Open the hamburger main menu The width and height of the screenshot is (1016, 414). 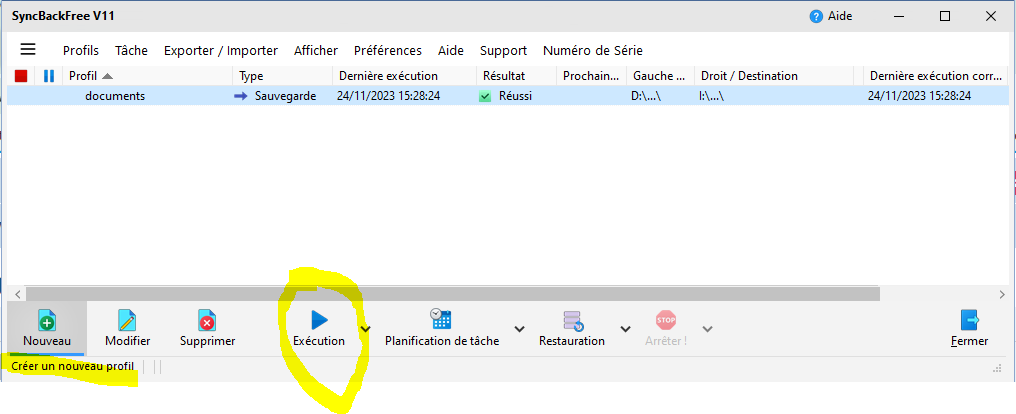pyautogui.click(x=28, y=49)
